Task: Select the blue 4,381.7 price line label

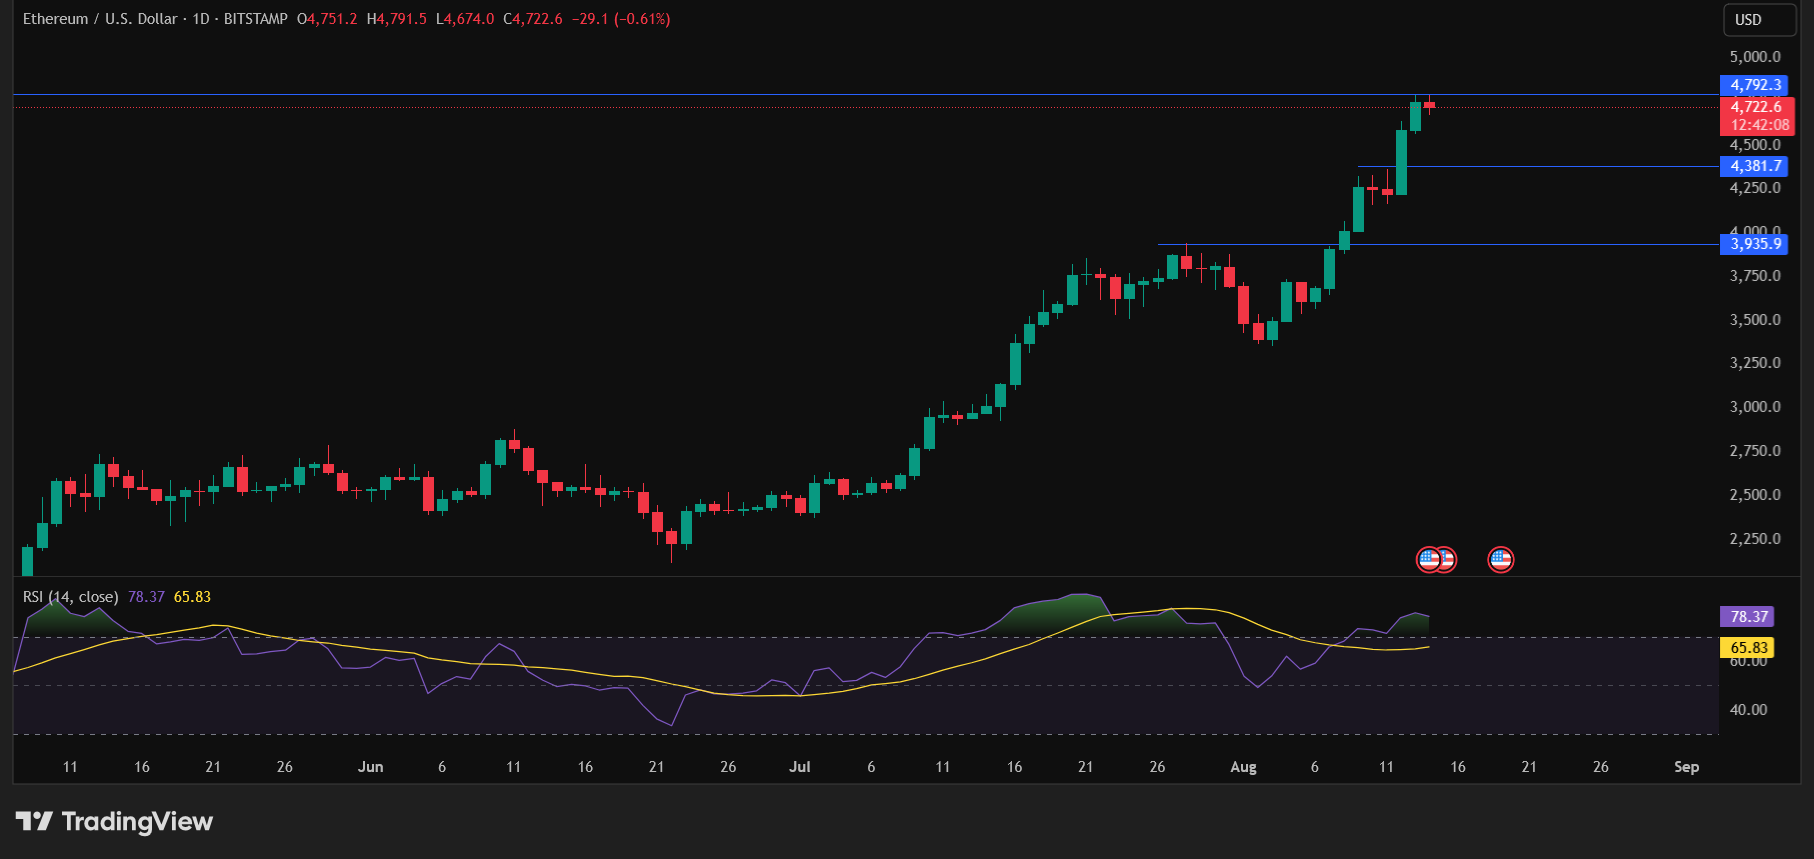Action: tap(1756, 167)
